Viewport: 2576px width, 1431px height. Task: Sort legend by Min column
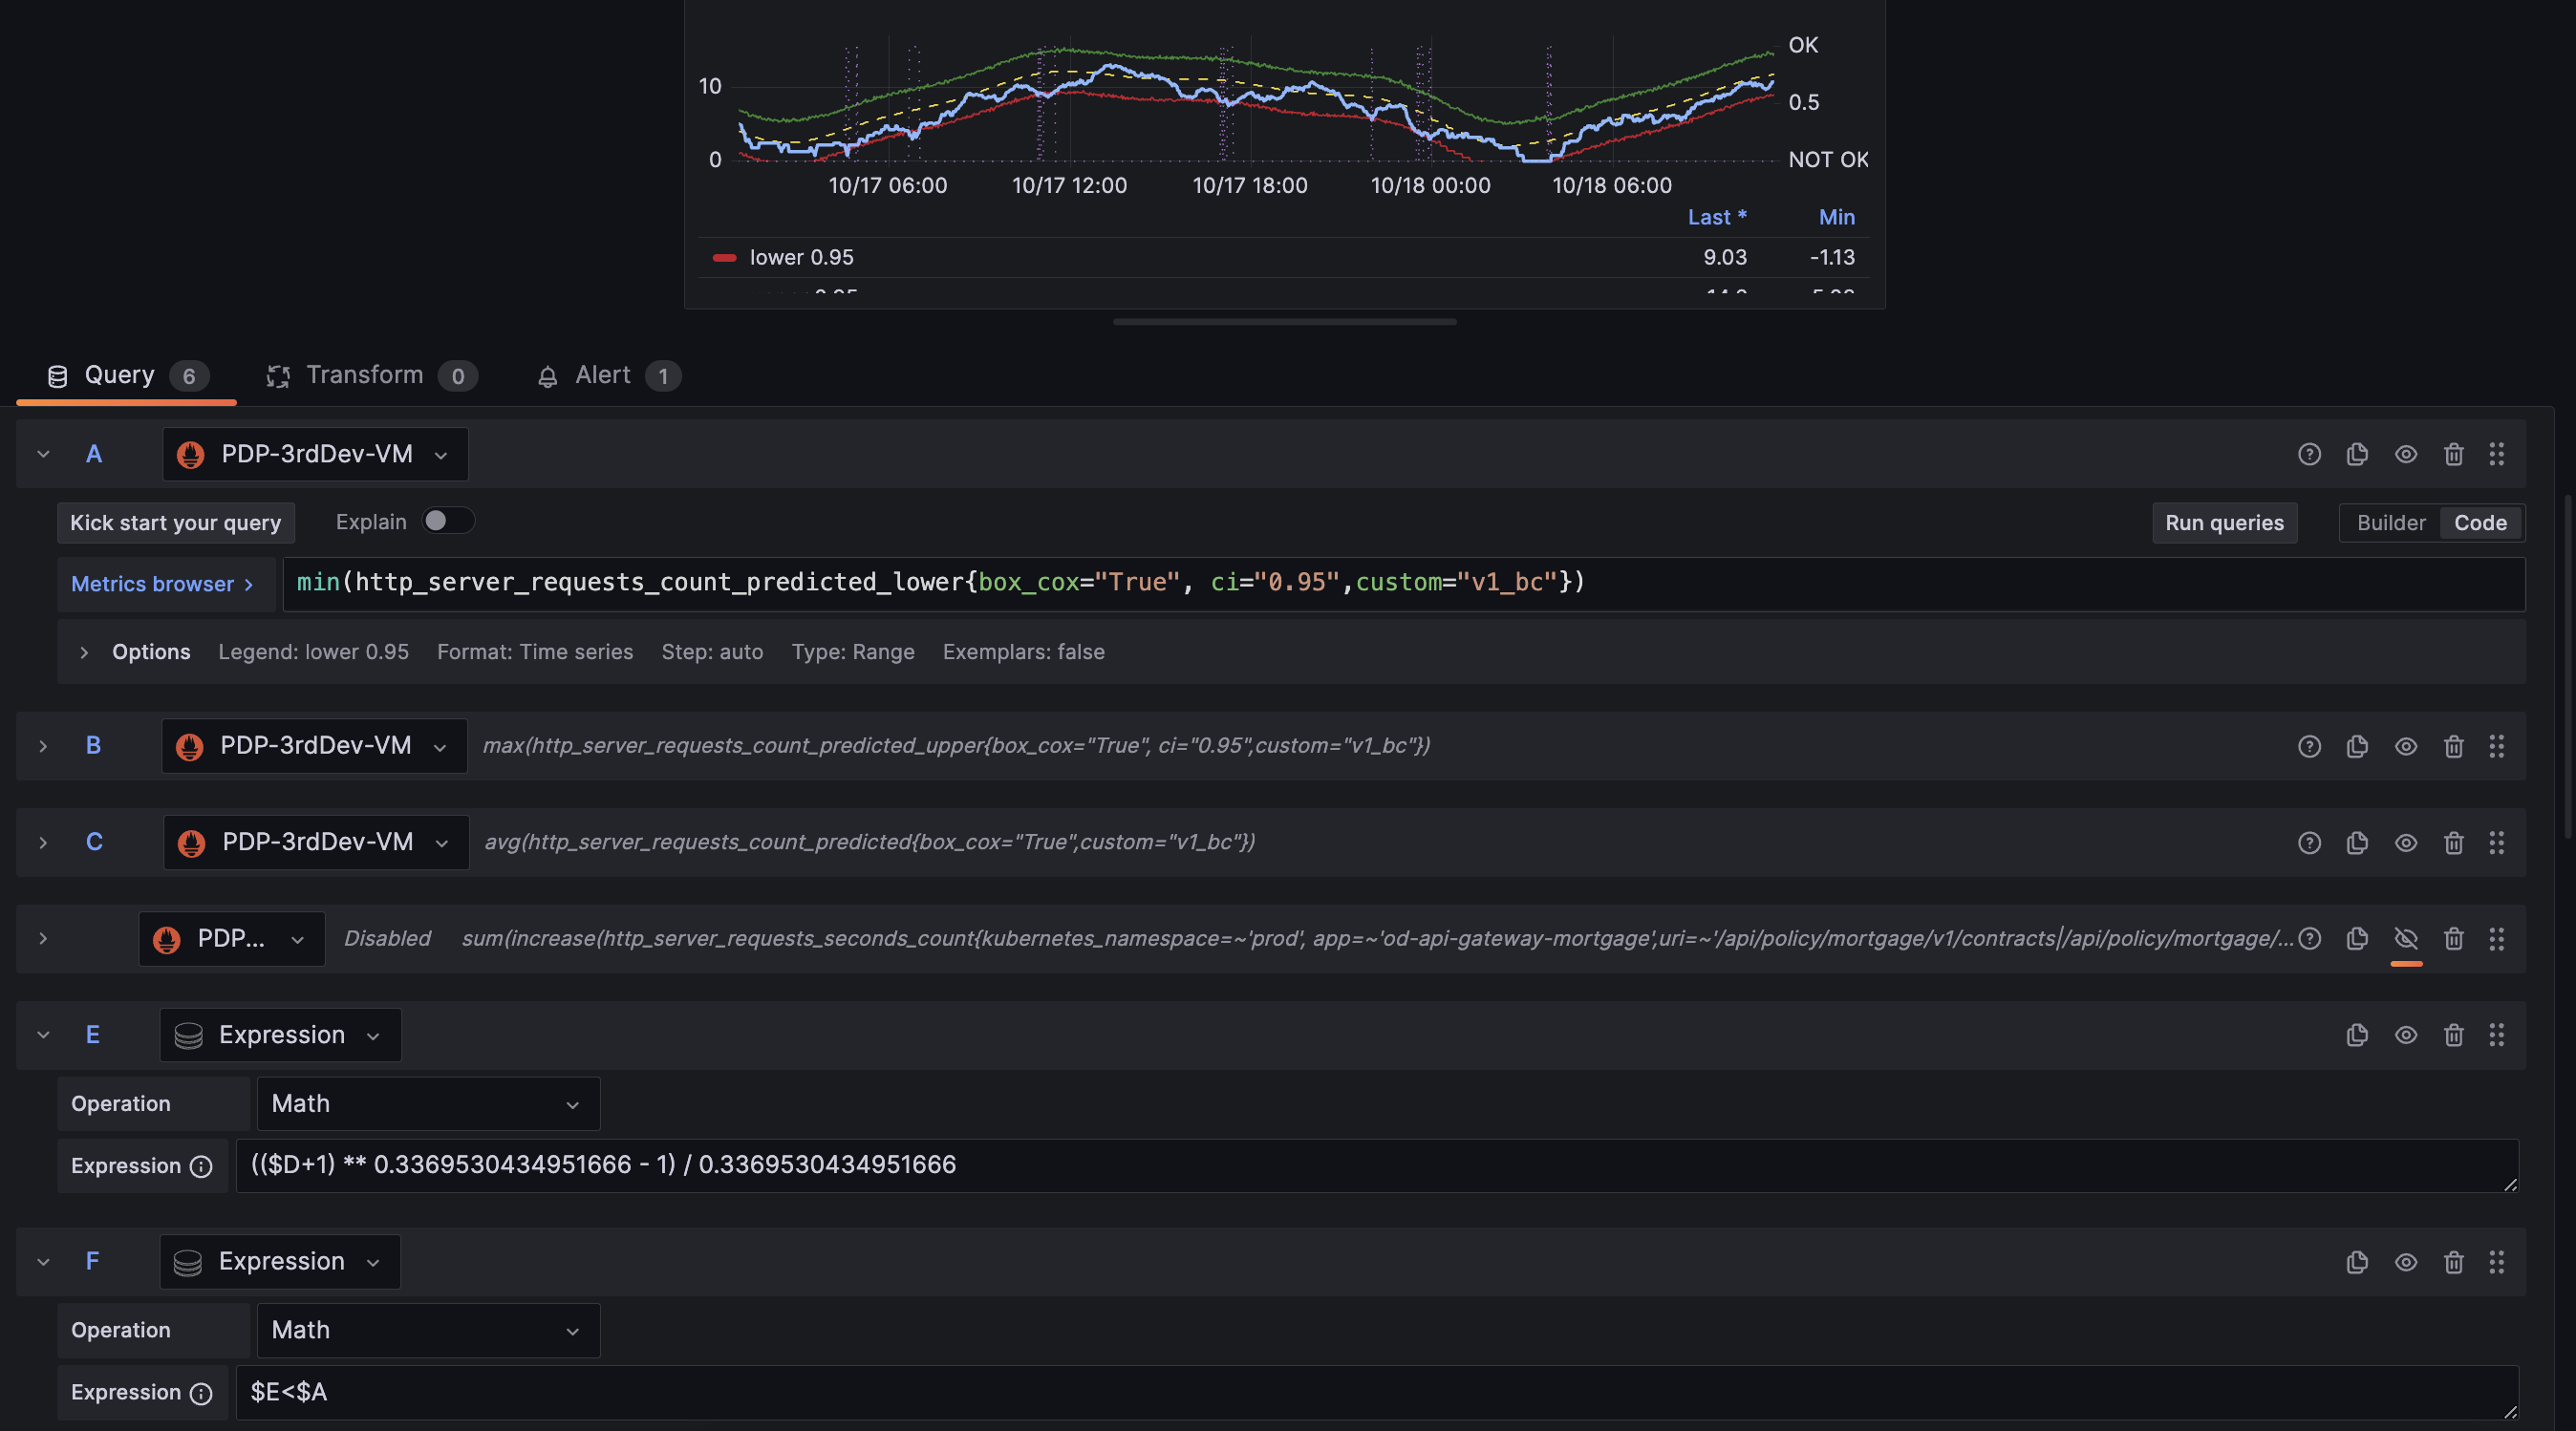1836,217
